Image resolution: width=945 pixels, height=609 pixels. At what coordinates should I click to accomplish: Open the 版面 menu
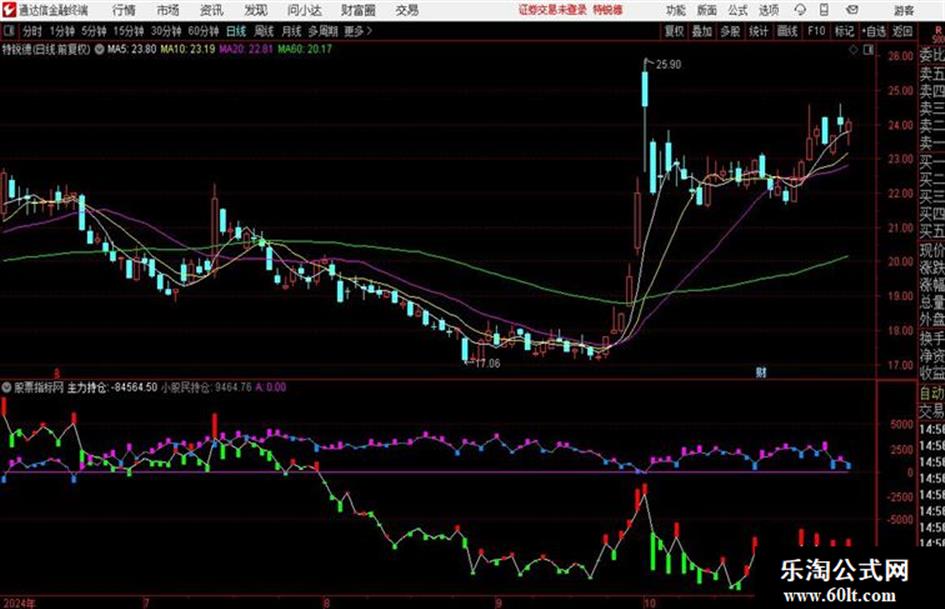pos(706,10)
